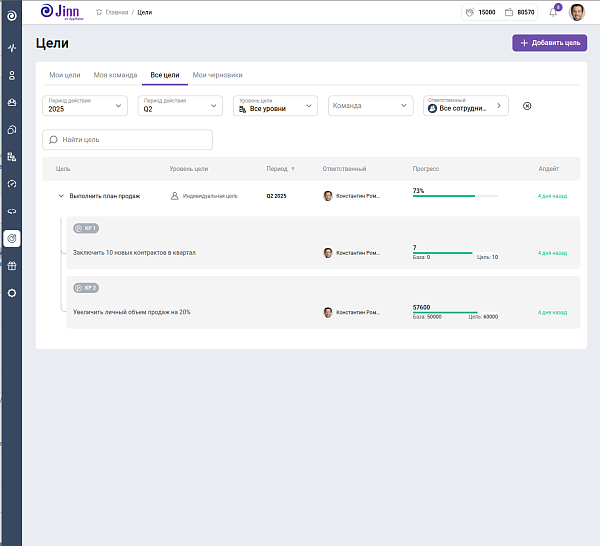The height and width of the screenshot is (546, 600).
Task: Open the Команда dropdown
Action: pyautogui.click(x=370, y=106)
